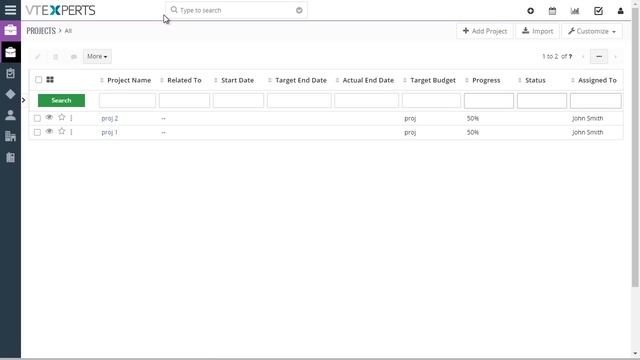Click 50% progress in proj 1 row
Viewport: 640px width, 360px height.
point(473,132)
